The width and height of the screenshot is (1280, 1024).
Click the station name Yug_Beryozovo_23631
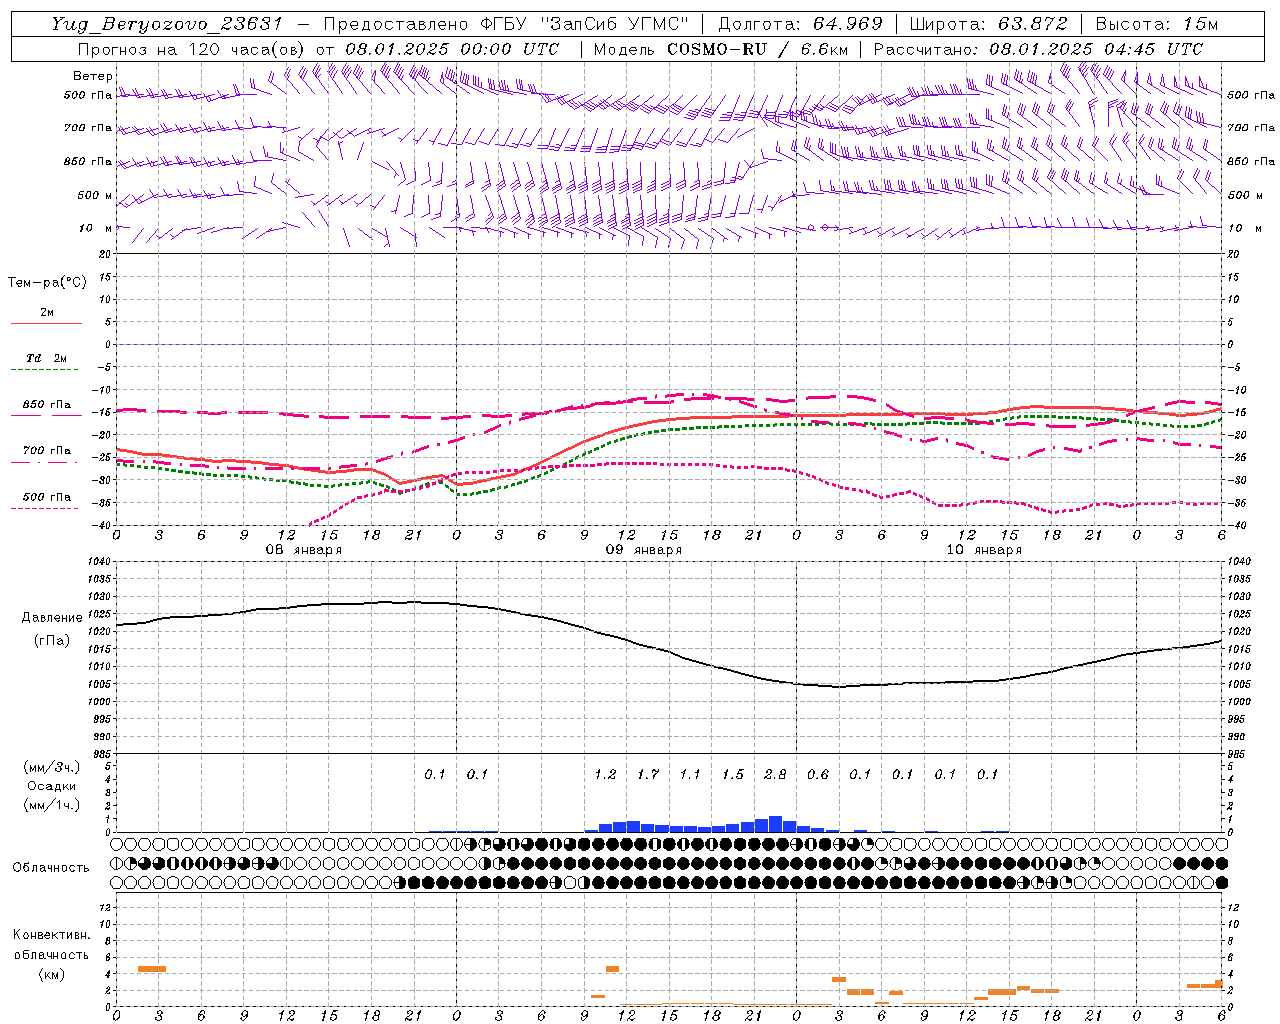(x=167, y=24)
